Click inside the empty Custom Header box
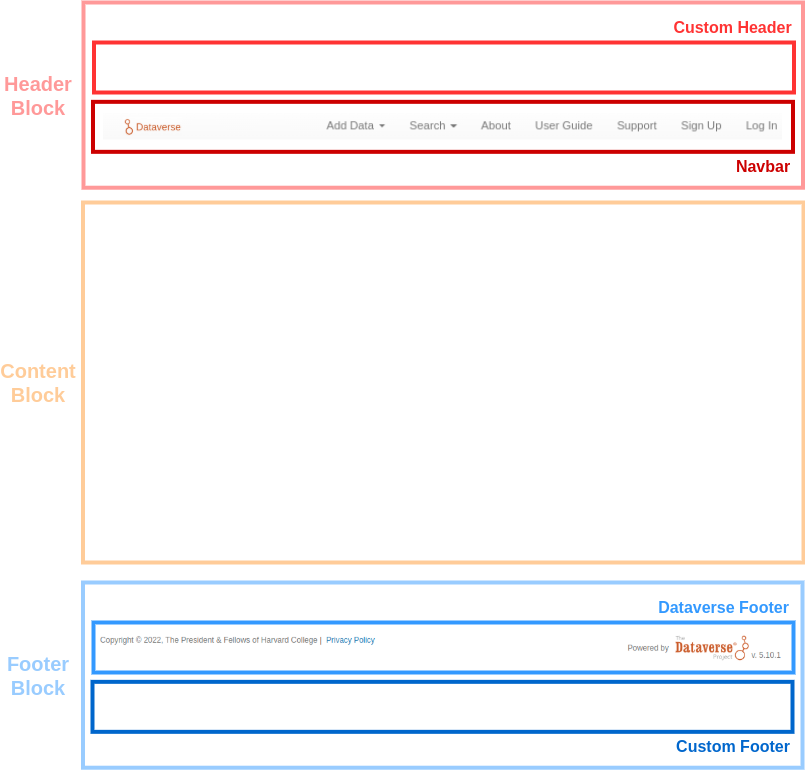805x770 pixels. [x=443, y=68]
